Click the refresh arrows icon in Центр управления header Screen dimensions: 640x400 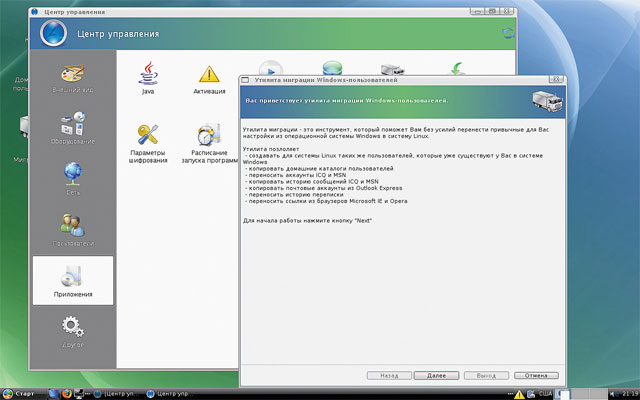tap(508, 33)
